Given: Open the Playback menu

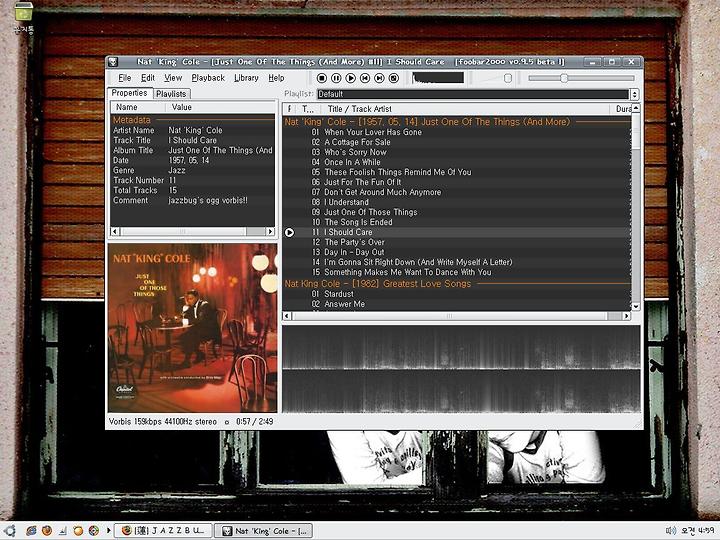Looking at the screenshot, I should tap(208, 78).
